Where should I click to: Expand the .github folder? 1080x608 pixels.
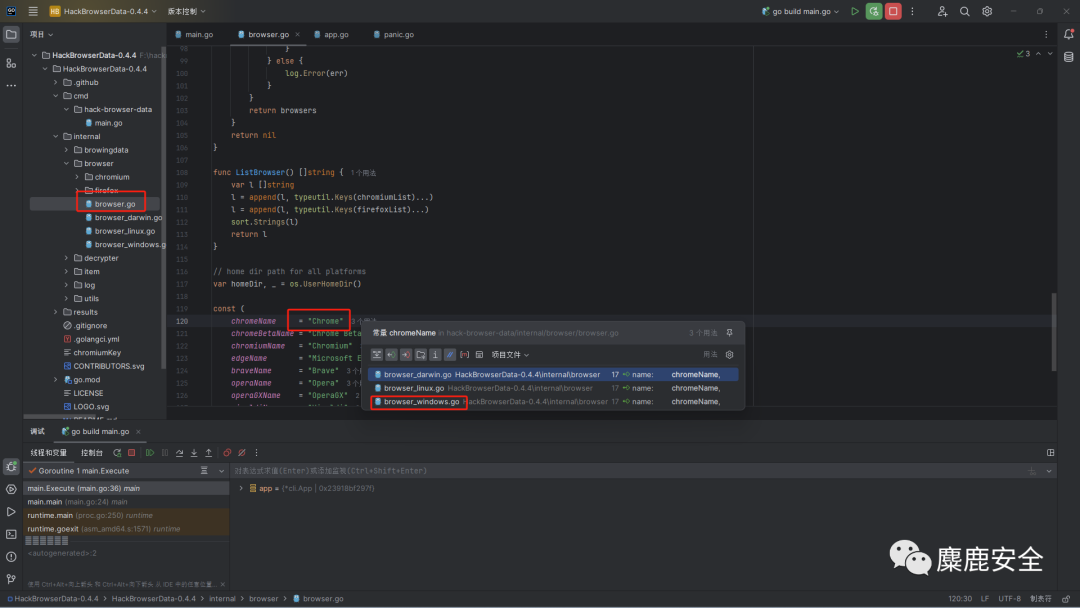click(x=56, y=82)
